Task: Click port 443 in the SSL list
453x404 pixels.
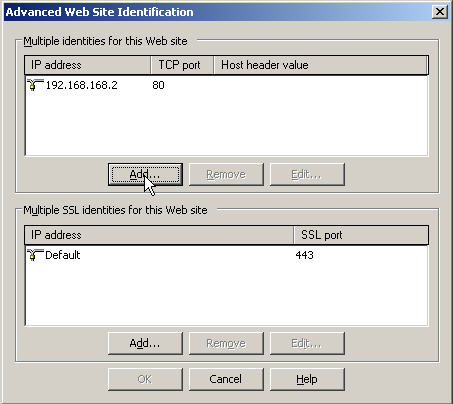Action: pyautogui.click(x=304, y=255)
